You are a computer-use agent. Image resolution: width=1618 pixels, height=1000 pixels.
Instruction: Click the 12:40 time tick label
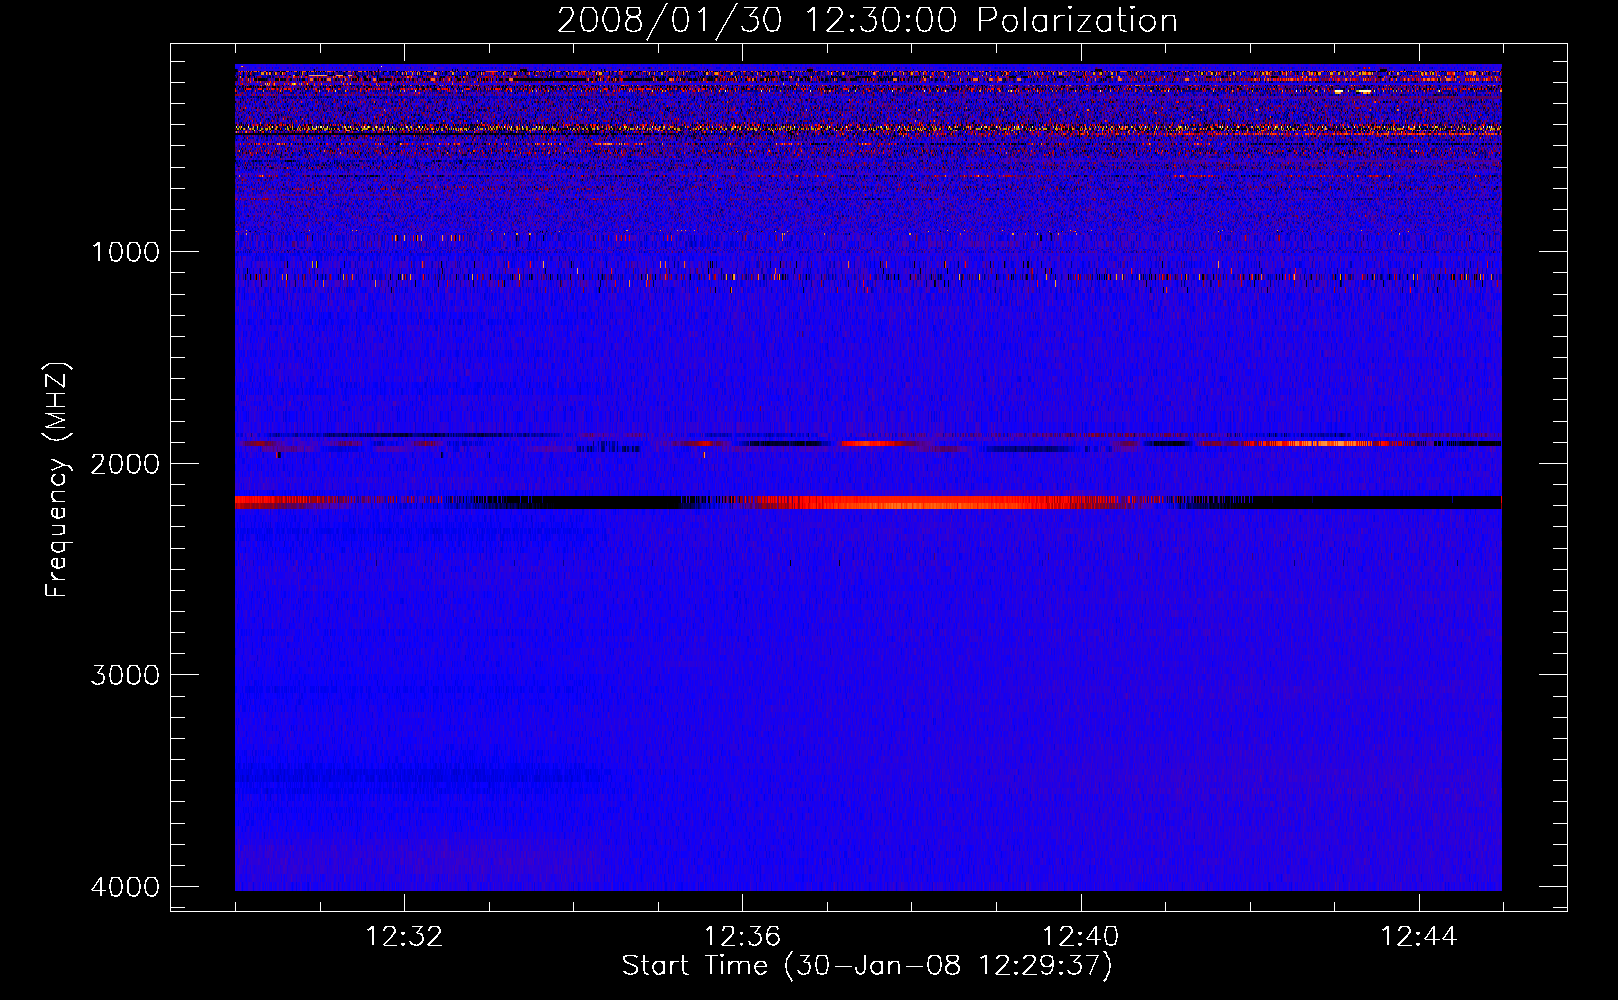[x=1080, y=937]
